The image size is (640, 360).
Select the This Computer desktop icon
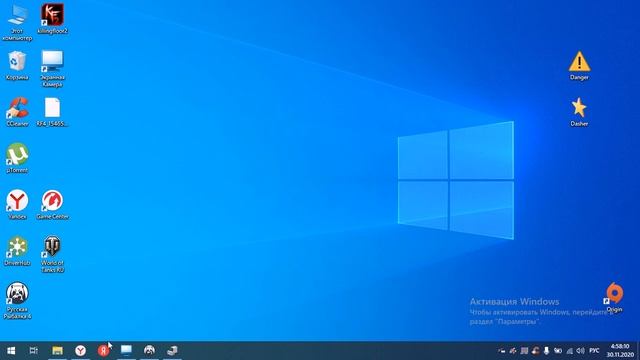(17, 22)
